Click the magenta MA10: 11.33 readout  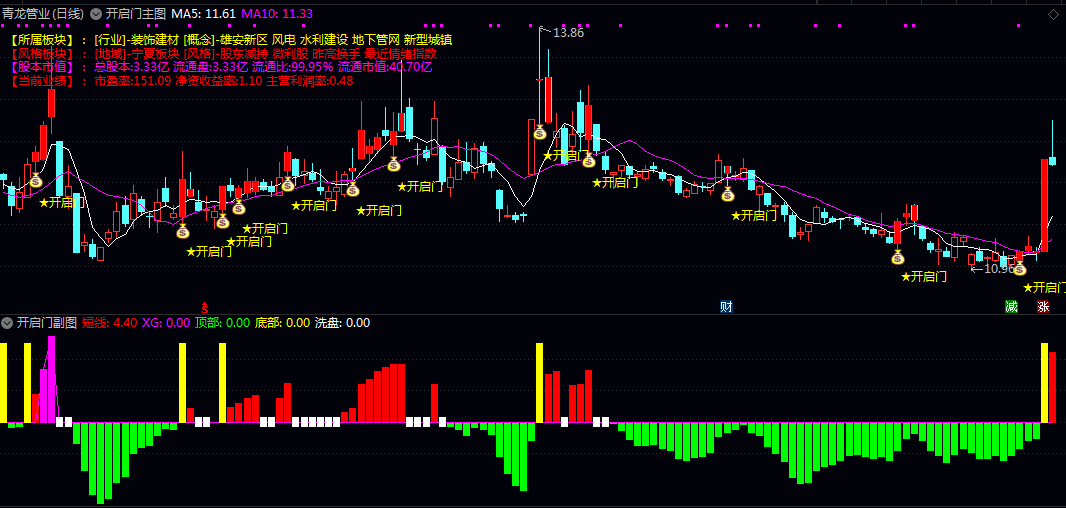[277, 14]
